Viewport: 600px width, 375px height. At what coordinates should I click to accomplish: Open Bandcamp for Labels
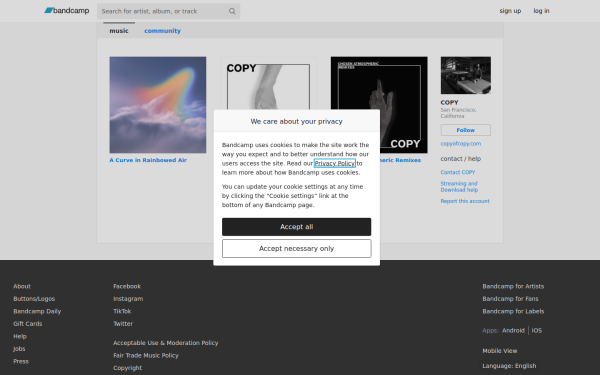[x=513, y=311]
